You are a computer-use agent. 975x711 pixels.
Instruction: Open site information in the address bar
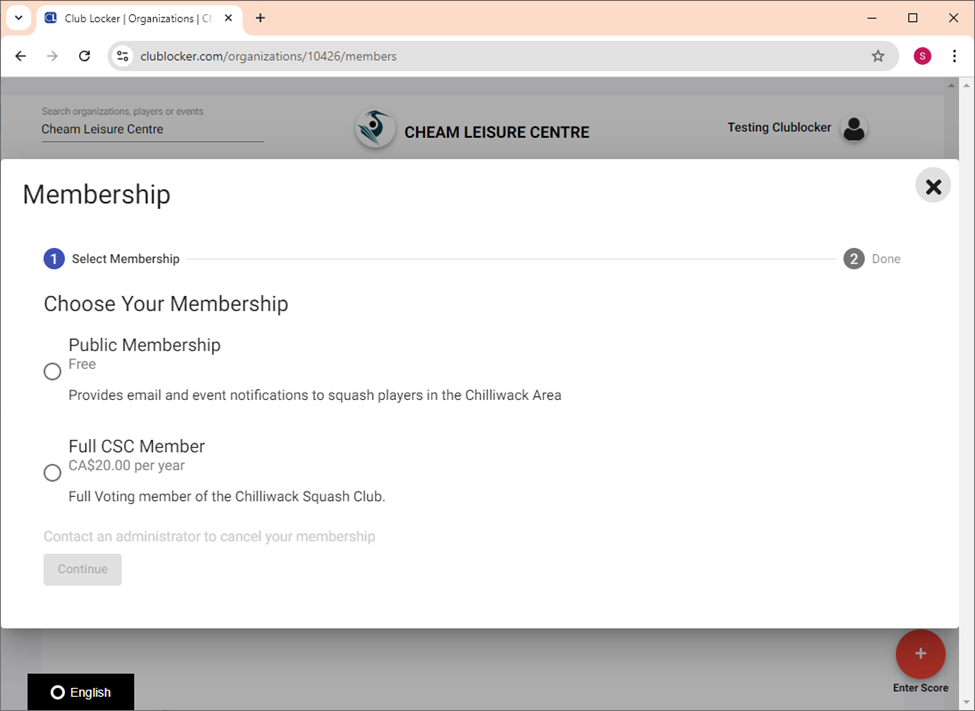click(x=121, y=55)
